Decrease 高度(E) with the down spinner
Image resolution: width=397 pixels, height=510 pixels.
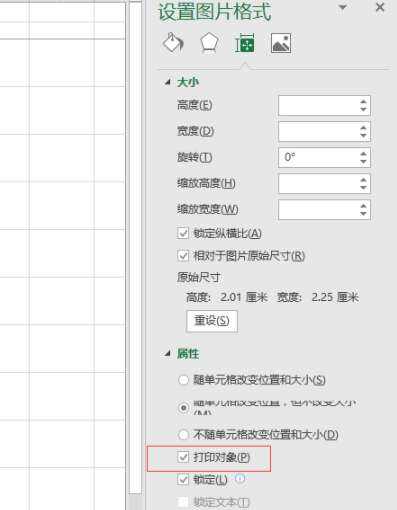[x=363, y=110]
